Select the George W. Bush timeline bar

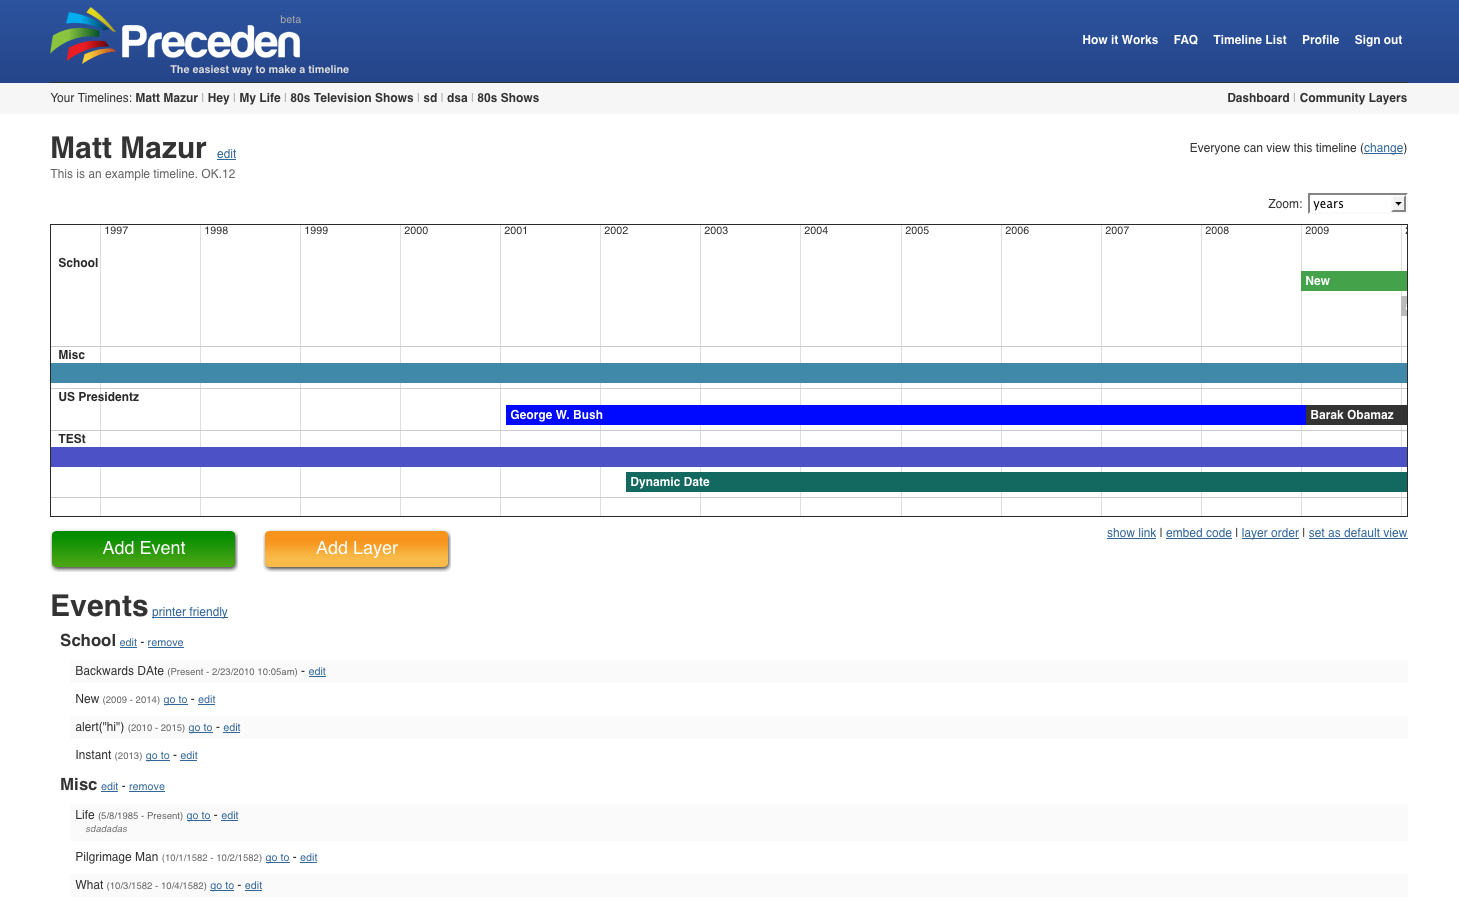[x=900, y=415]
